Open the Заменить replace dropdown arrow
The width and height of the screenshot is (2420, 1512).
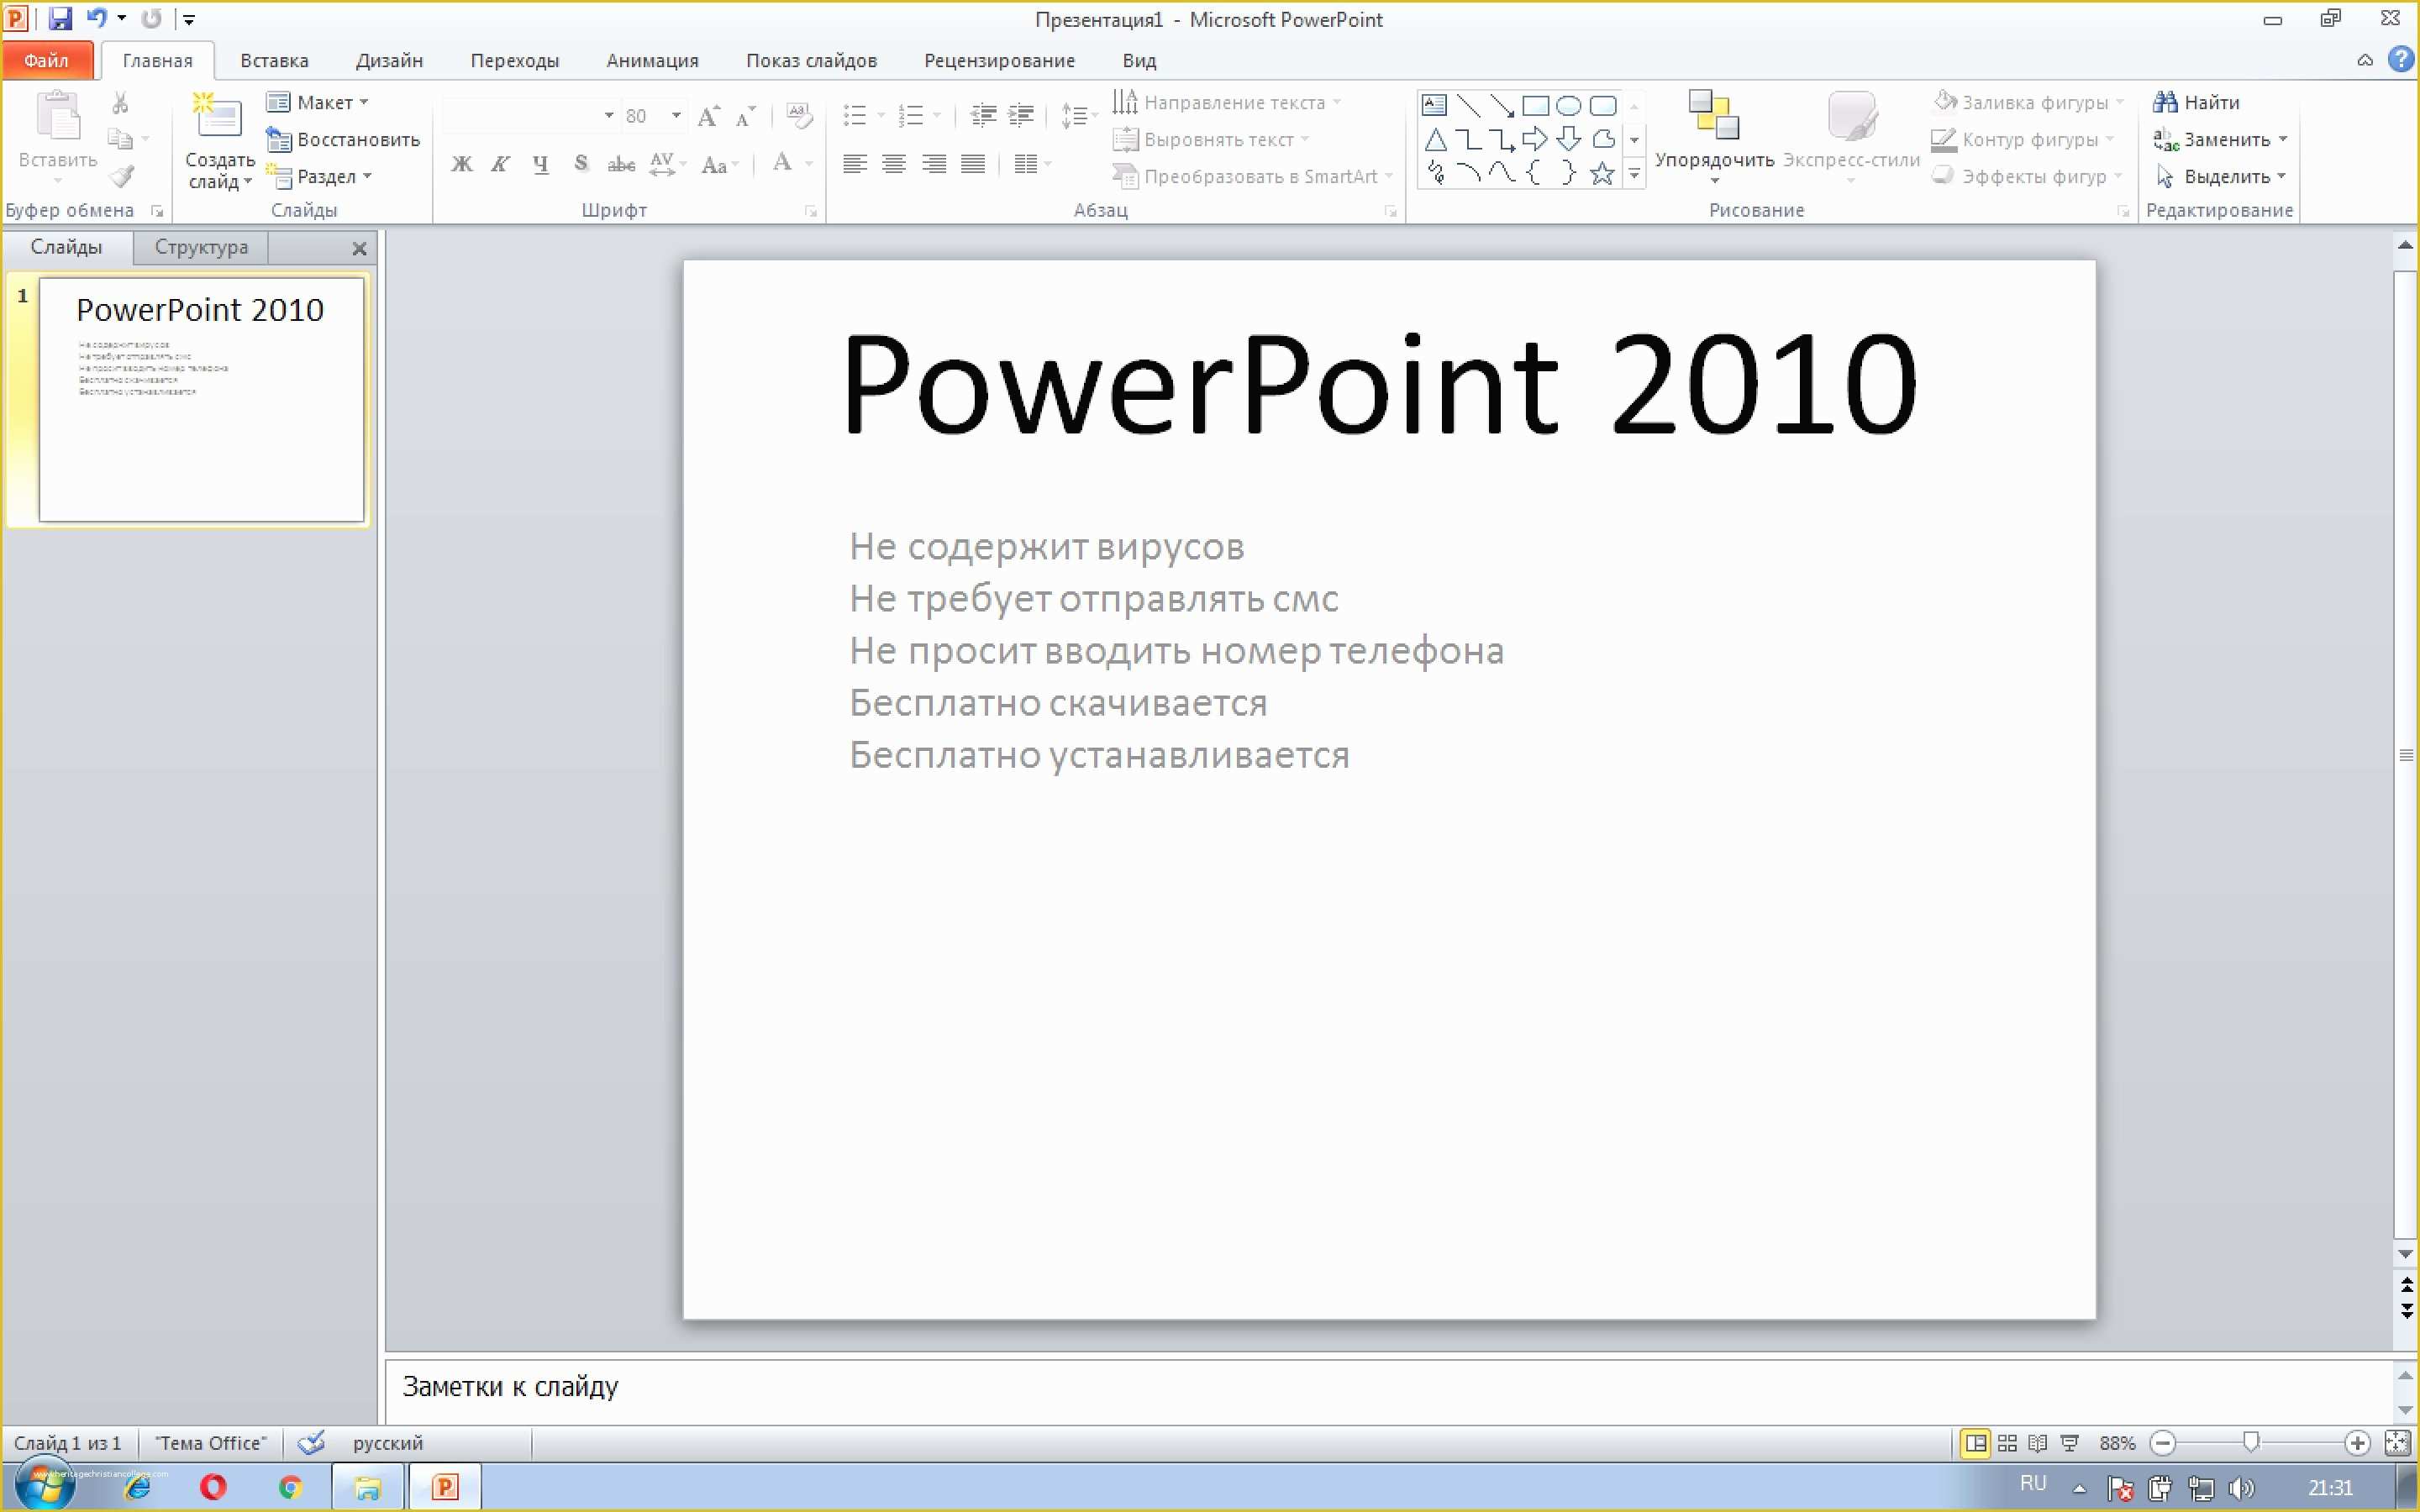(2283, 140)
